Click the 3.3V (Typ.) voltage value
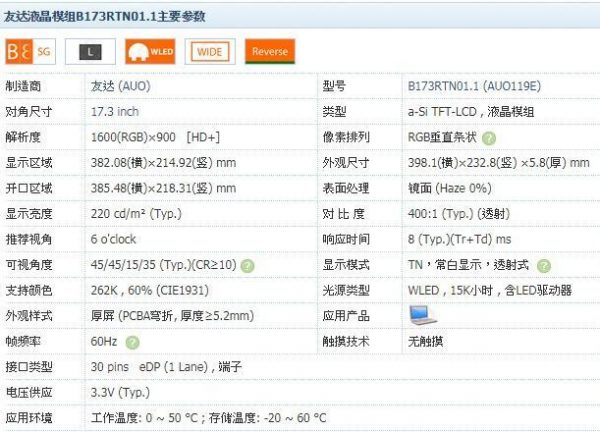Screen dimensions: 600x432 pos(119,392)
